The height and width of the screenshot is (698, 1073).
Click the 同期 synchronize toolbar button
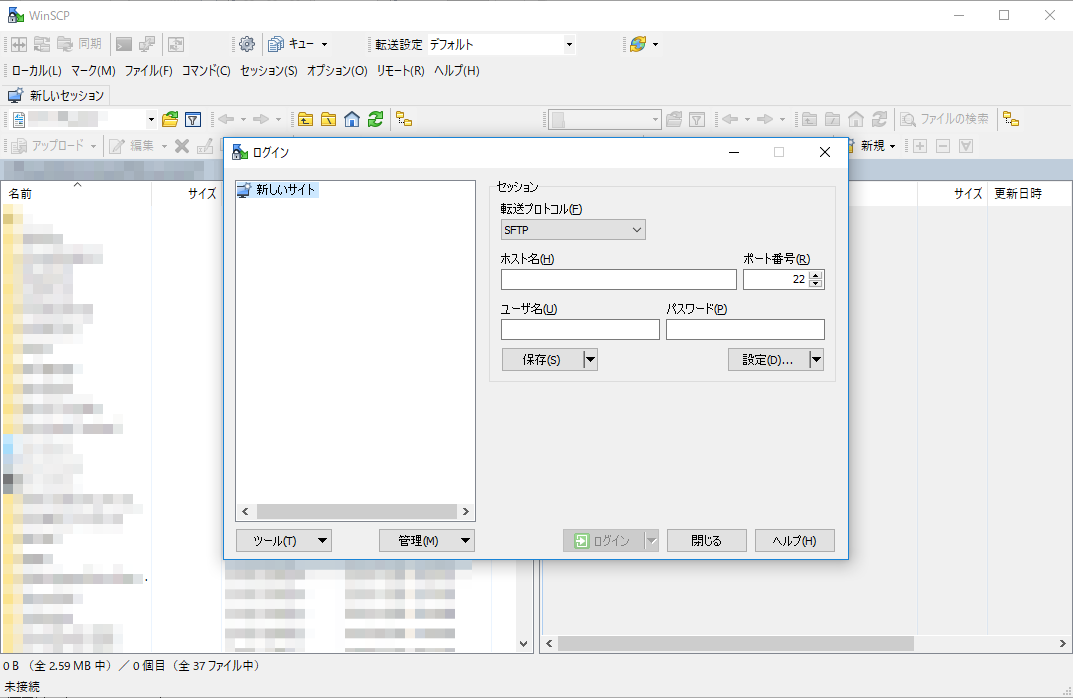click(x=79, y=44)
